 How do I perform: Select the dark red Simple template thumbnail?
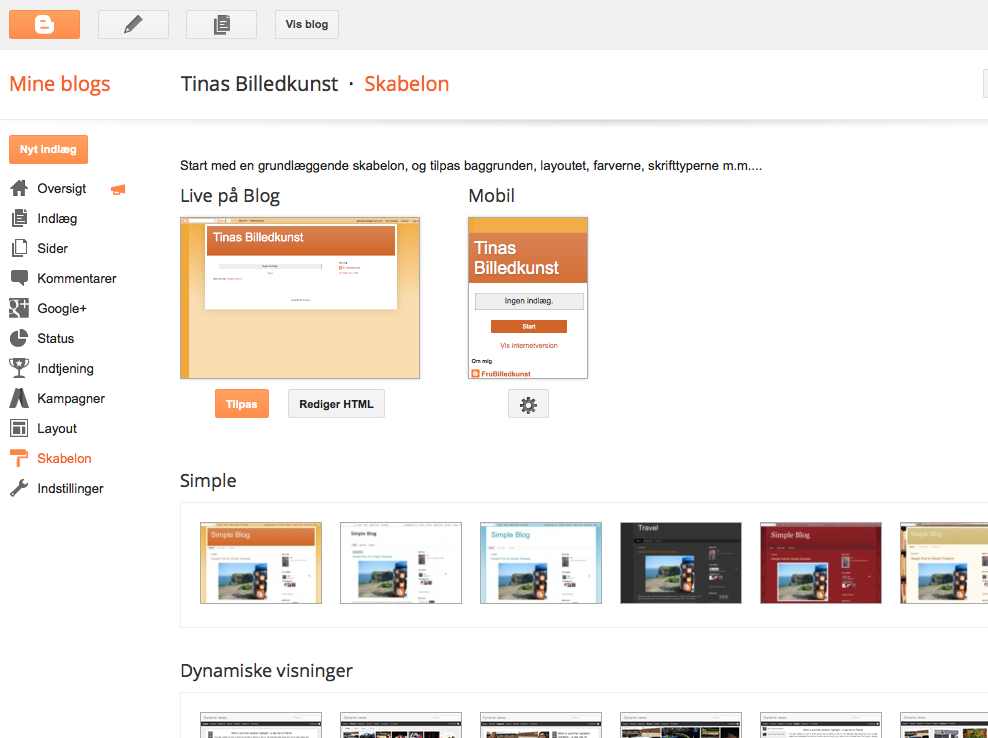[821, 563]
